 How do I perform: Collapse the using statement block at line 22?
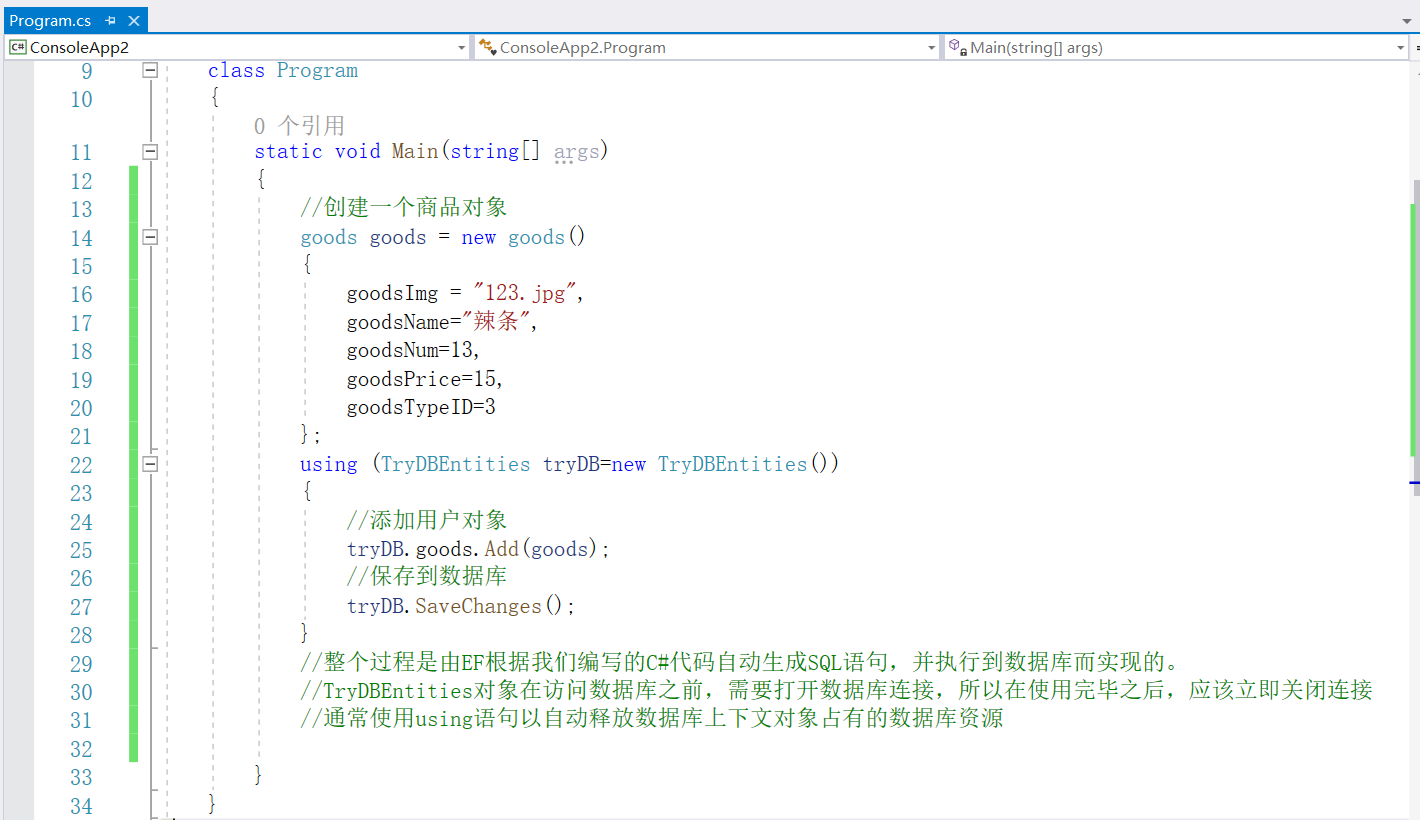[x=150, y=463]
